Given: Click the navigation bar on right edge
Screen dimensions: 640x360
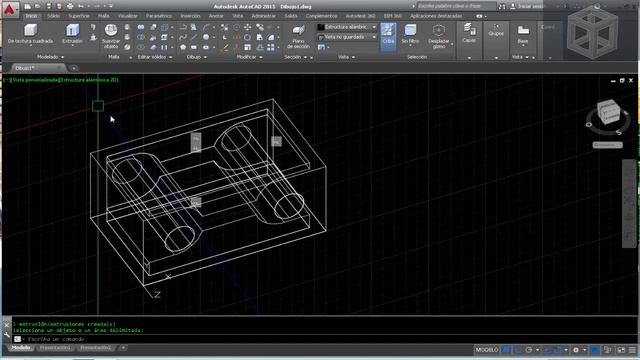Looking at the screenshot, I should (629, 203).
